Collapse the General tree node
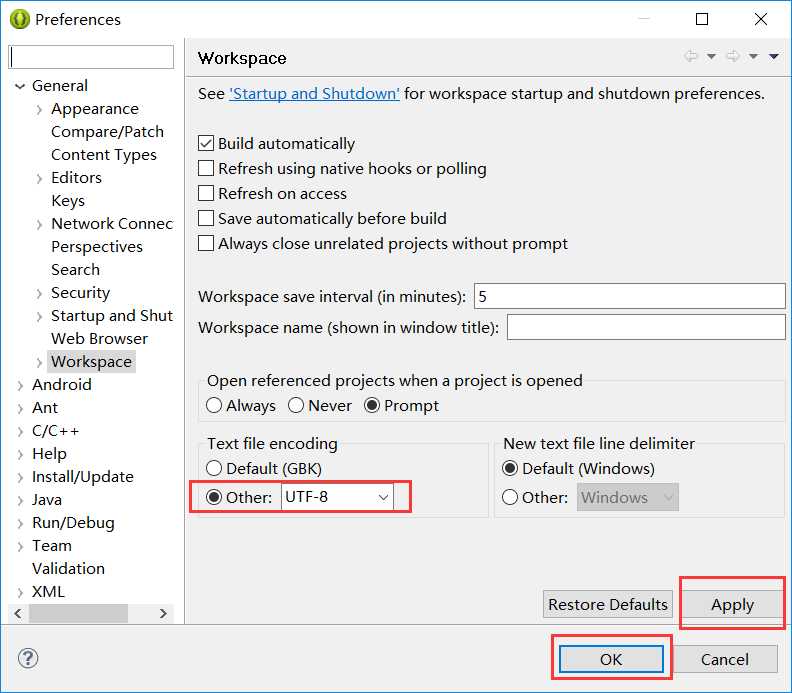 coord(20,86)
